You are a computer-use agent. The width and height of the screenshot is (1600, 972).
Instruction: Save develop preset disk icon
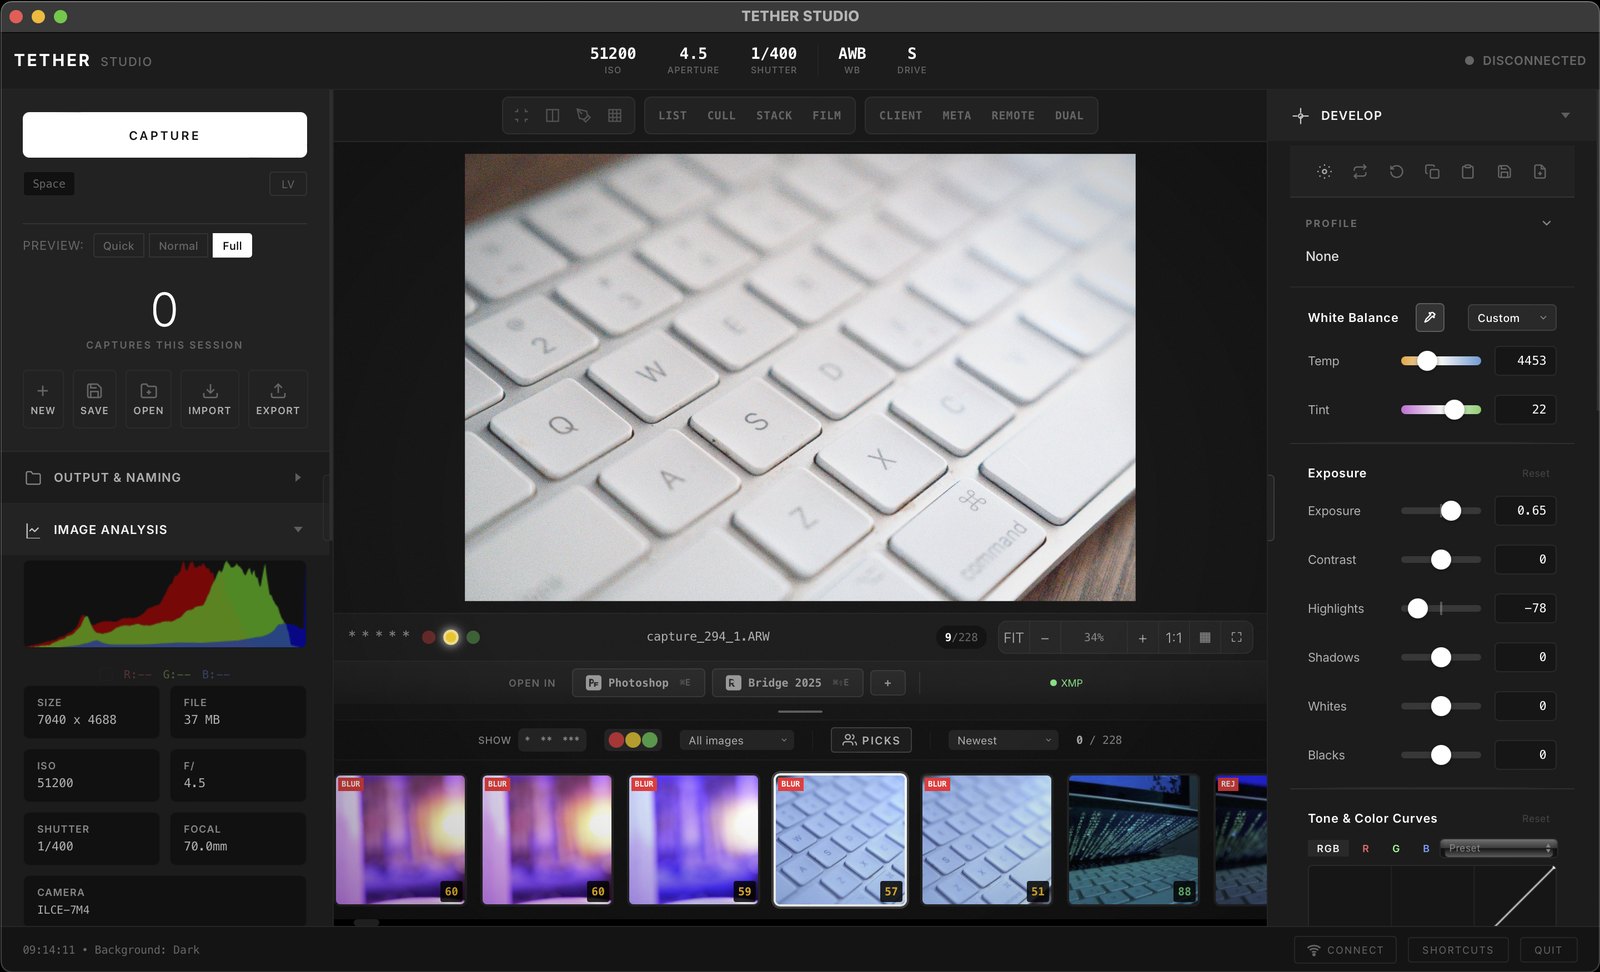pyautogui.click(x=1504, y=172)
